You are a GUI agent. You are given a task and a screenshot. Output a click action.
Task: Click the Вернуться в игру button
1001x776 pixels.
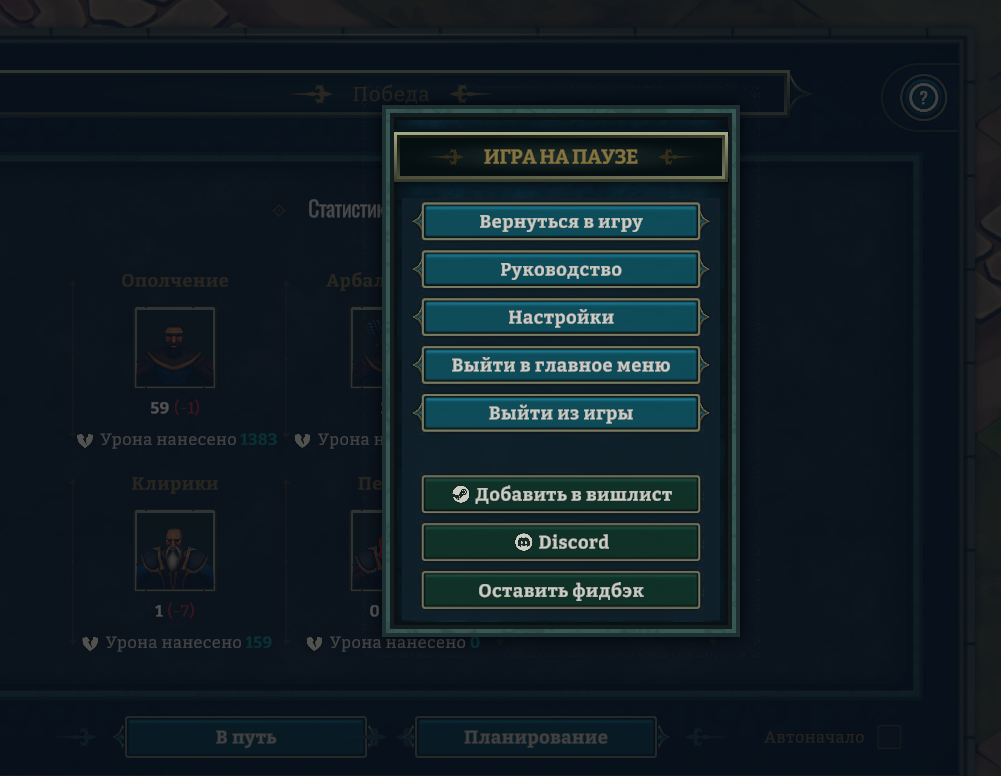click(x=561, y=221)
